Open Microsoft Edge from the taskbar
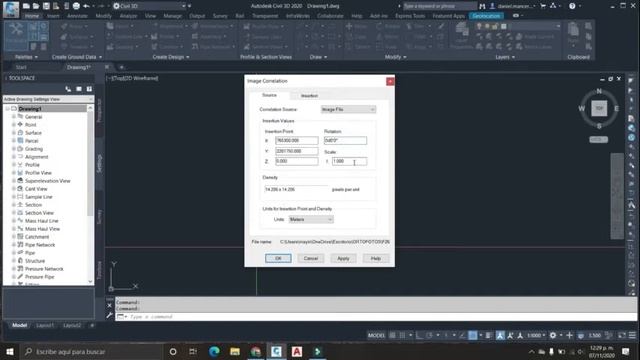The height and width of the screenshot is (360, 640). [x=214, y=351]
